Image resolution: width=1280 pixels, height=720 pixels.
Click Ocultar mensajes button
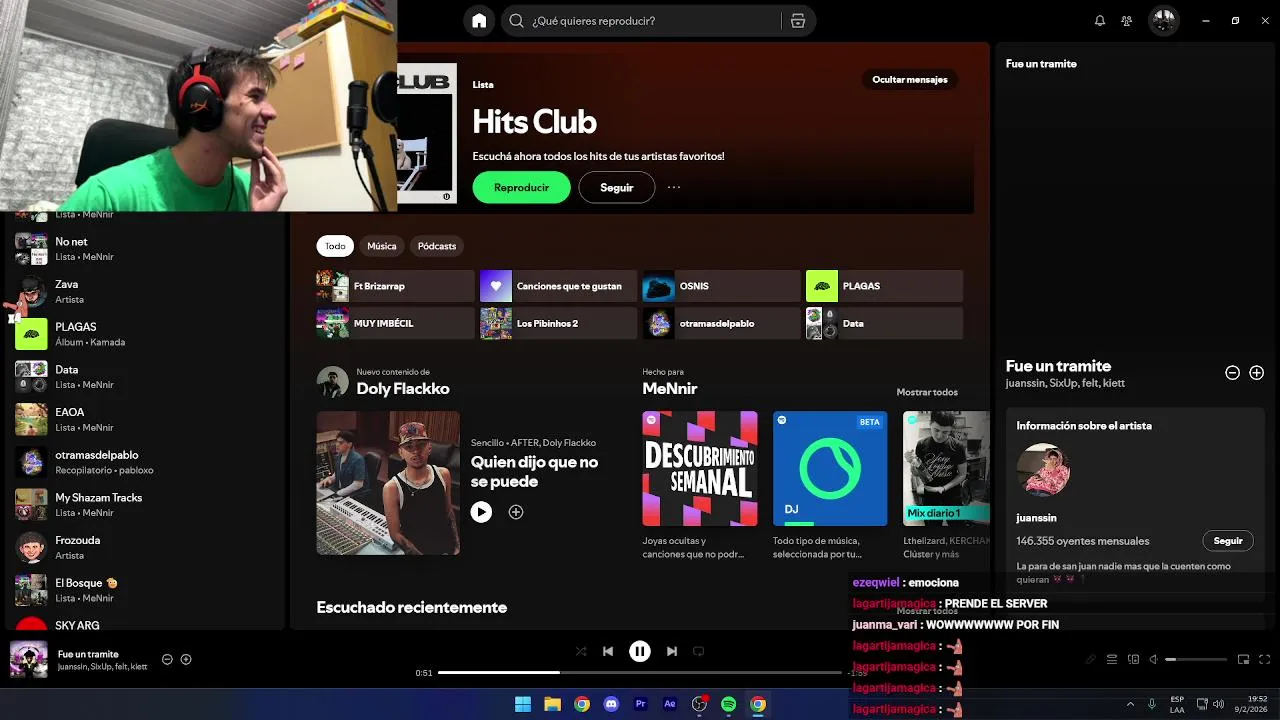pyautogui.click(x=910, y=80)
